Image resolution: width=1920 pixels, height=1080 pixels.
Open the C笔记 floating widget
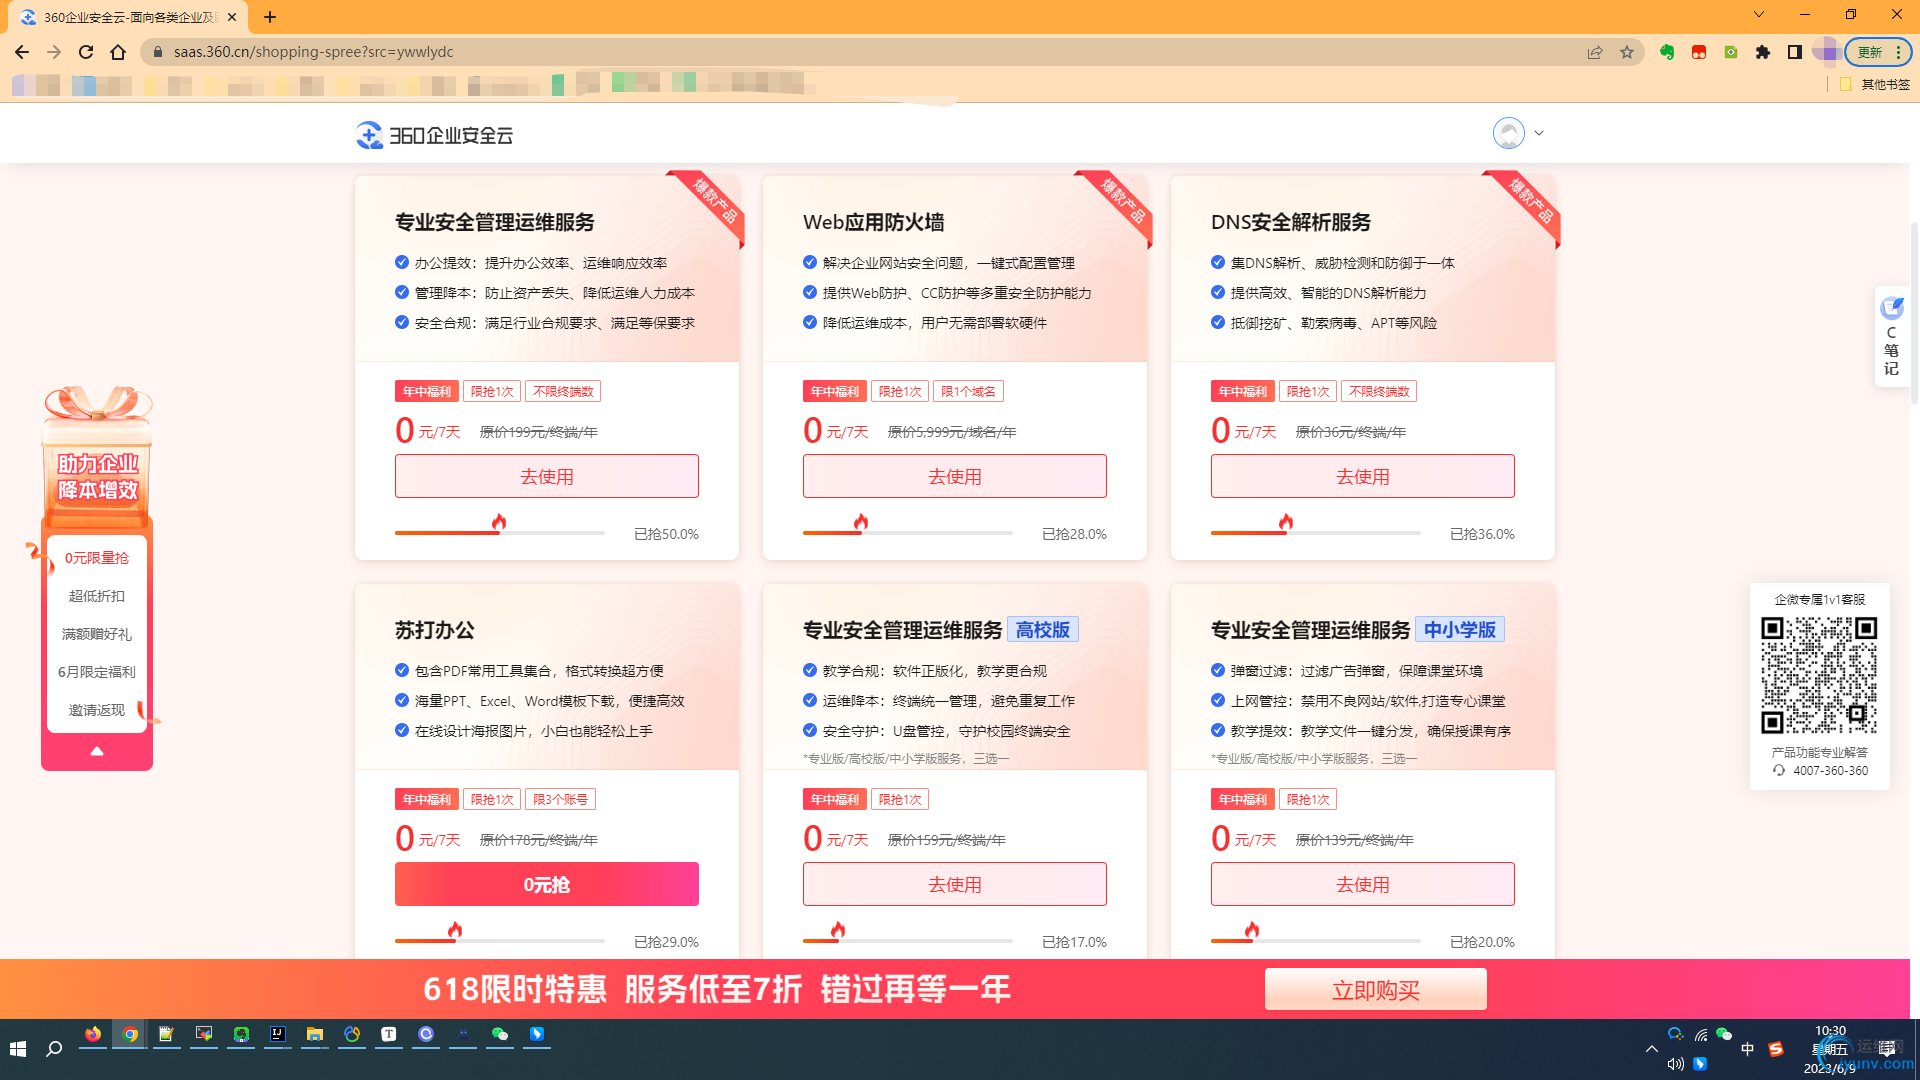[x=1891, y=337]
